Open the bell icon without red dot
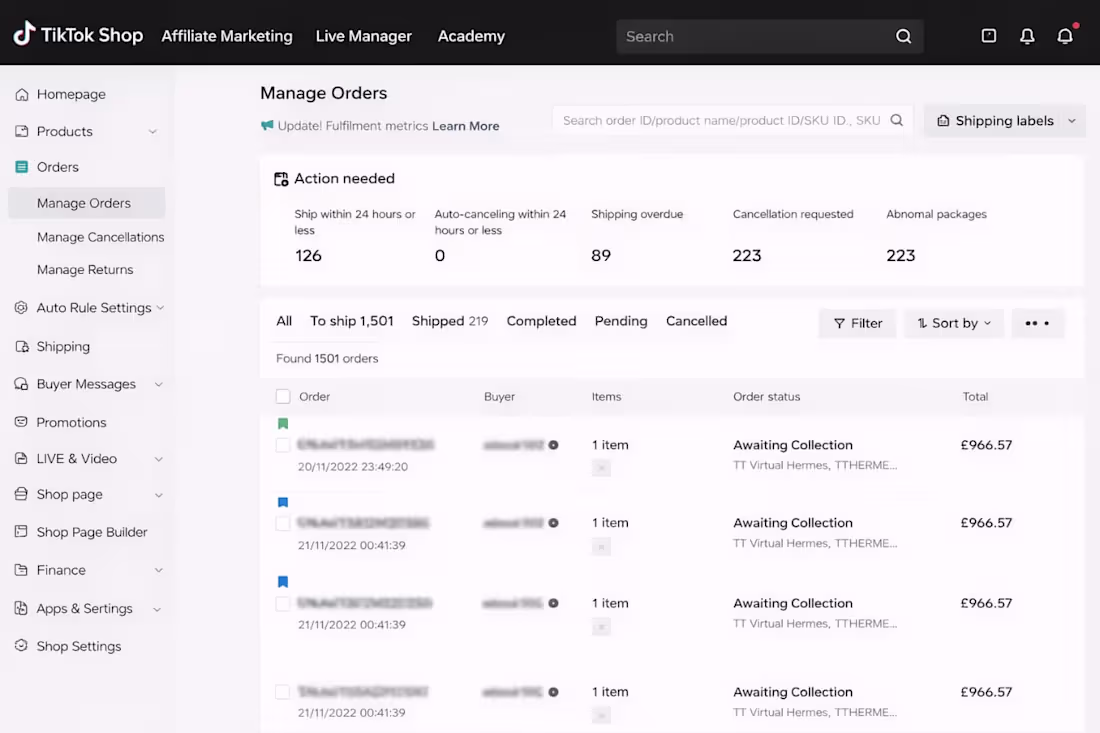Viewport: 1100px width, 733px height. (1027, 36)
